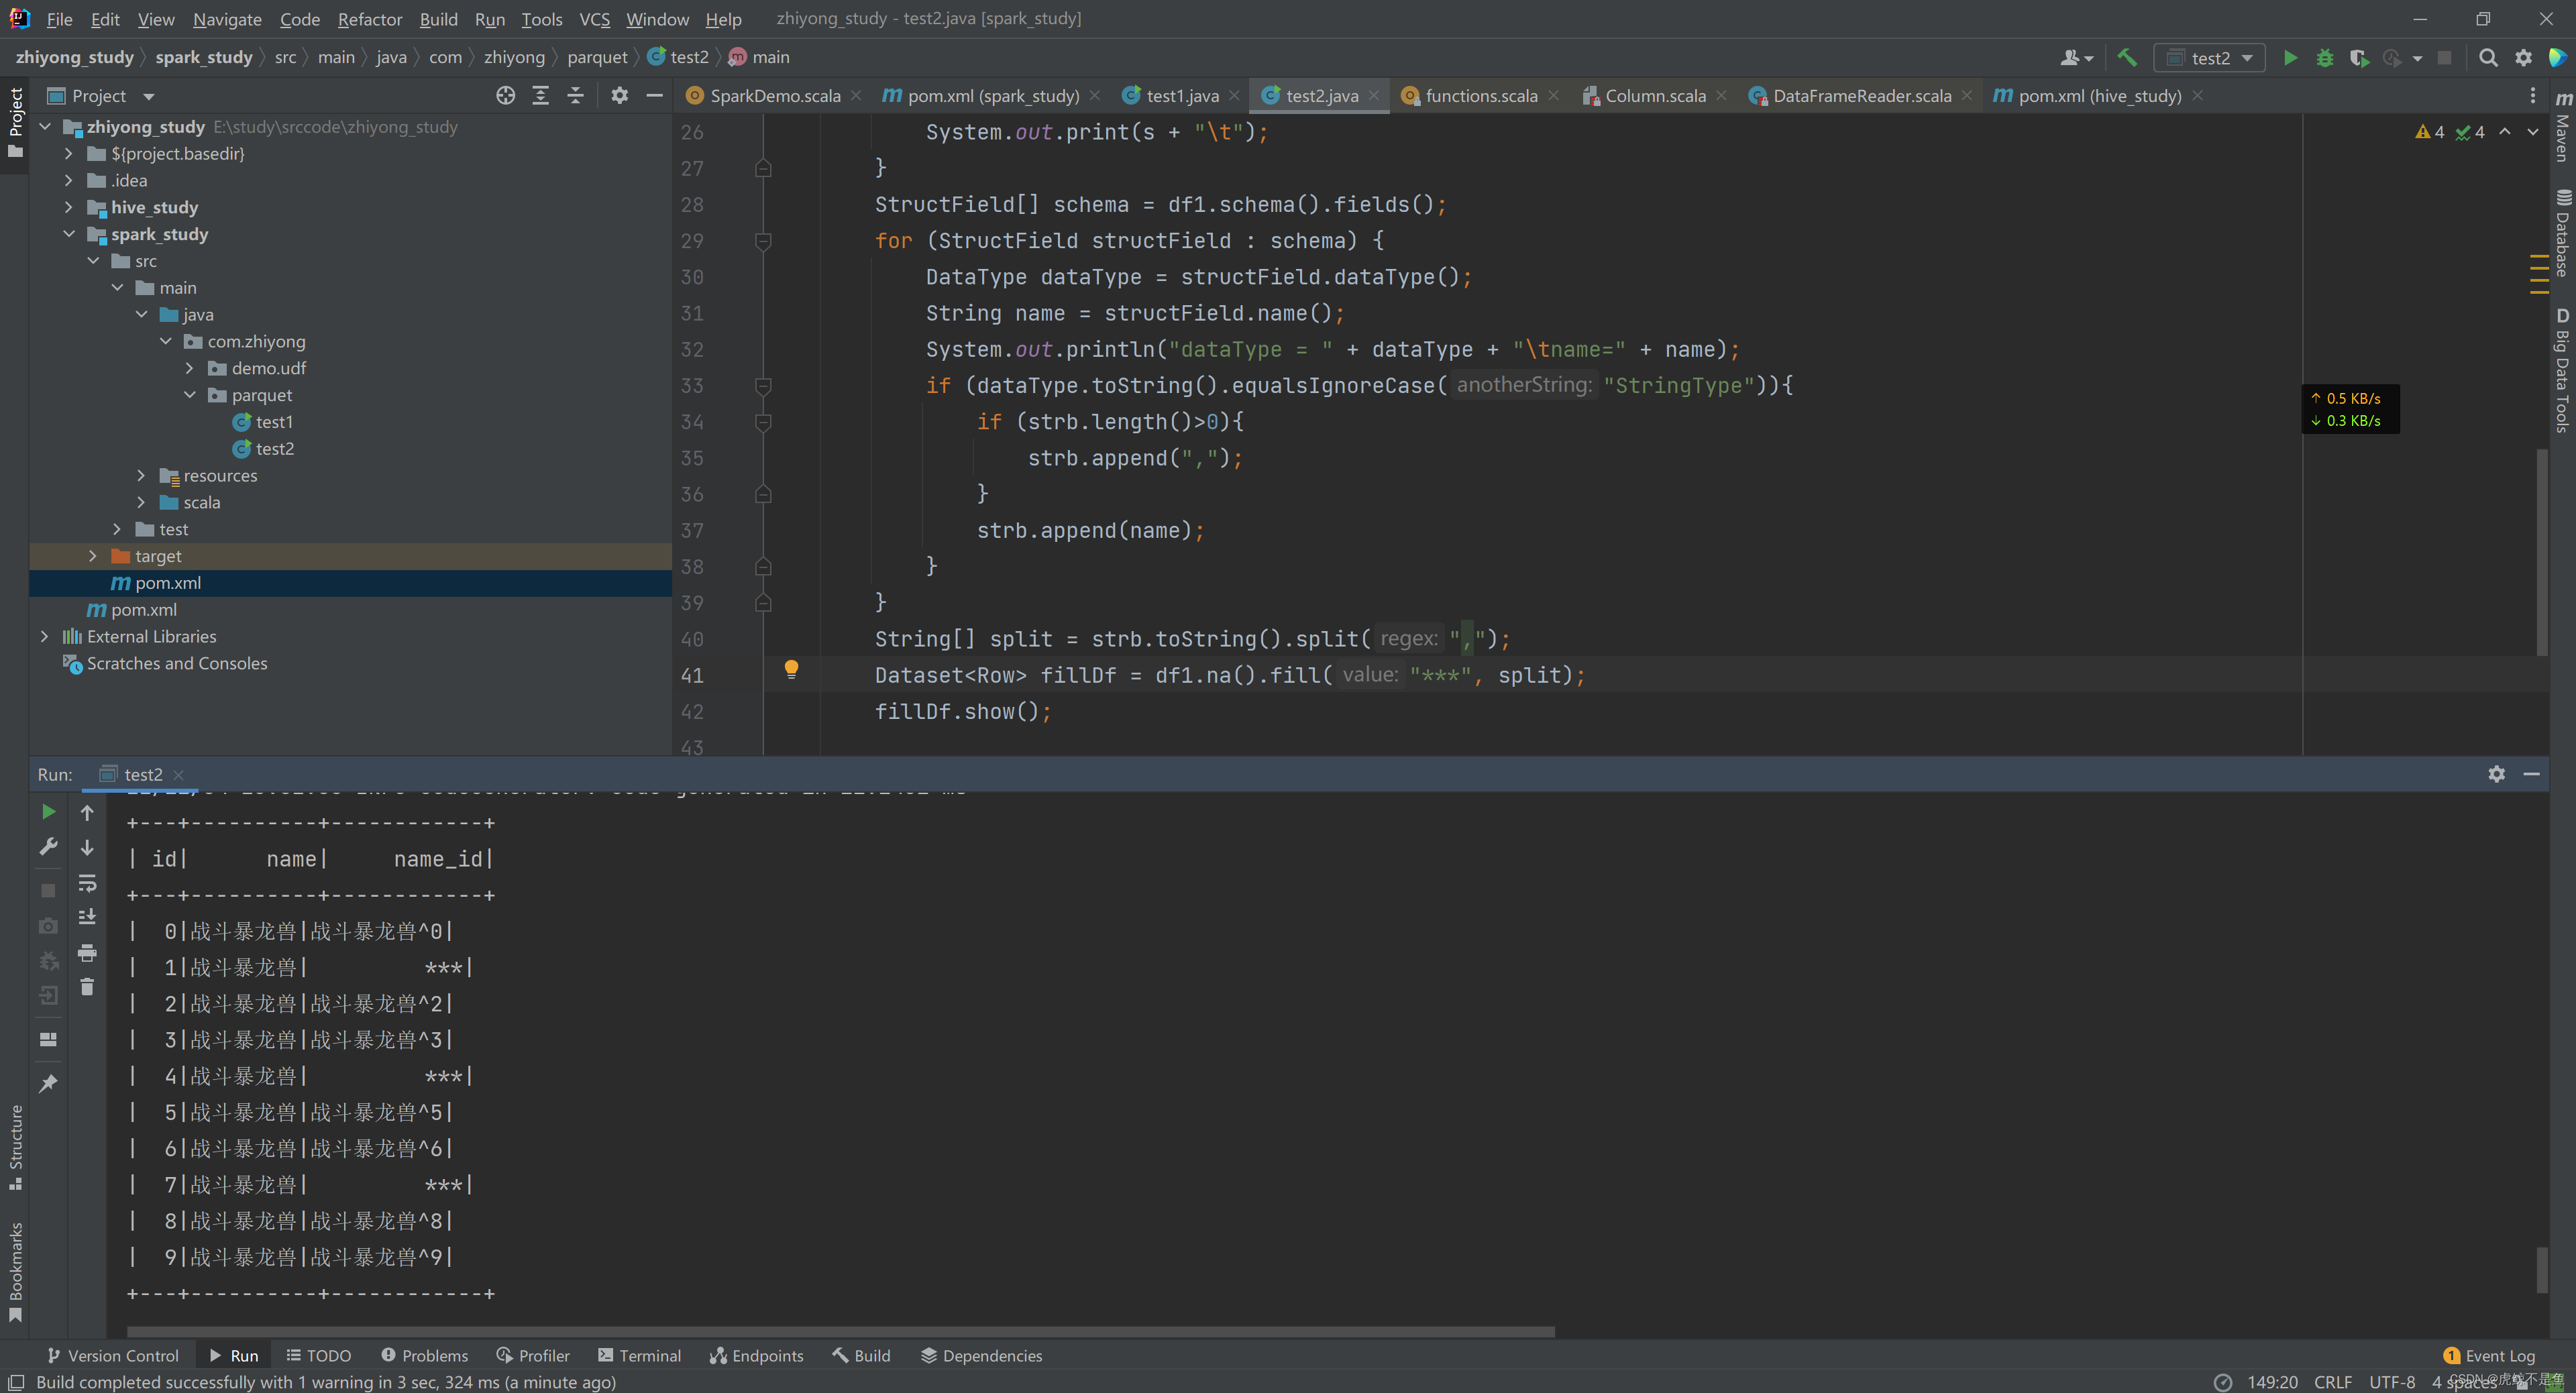
Task: Select opened file locate target icon
Action: (x=506, y=95)
